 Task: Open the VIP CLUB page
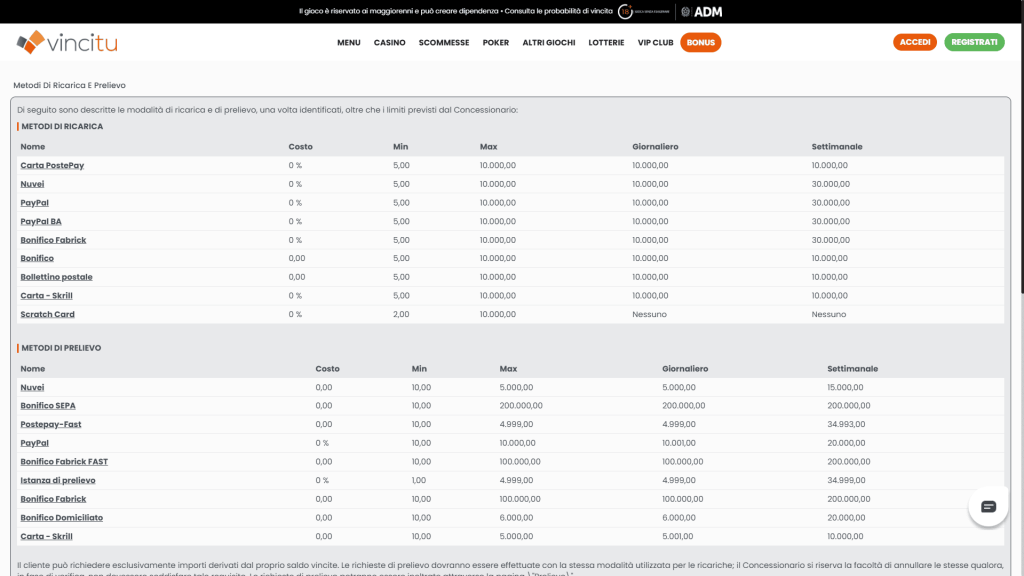click(x=655, y=43)
